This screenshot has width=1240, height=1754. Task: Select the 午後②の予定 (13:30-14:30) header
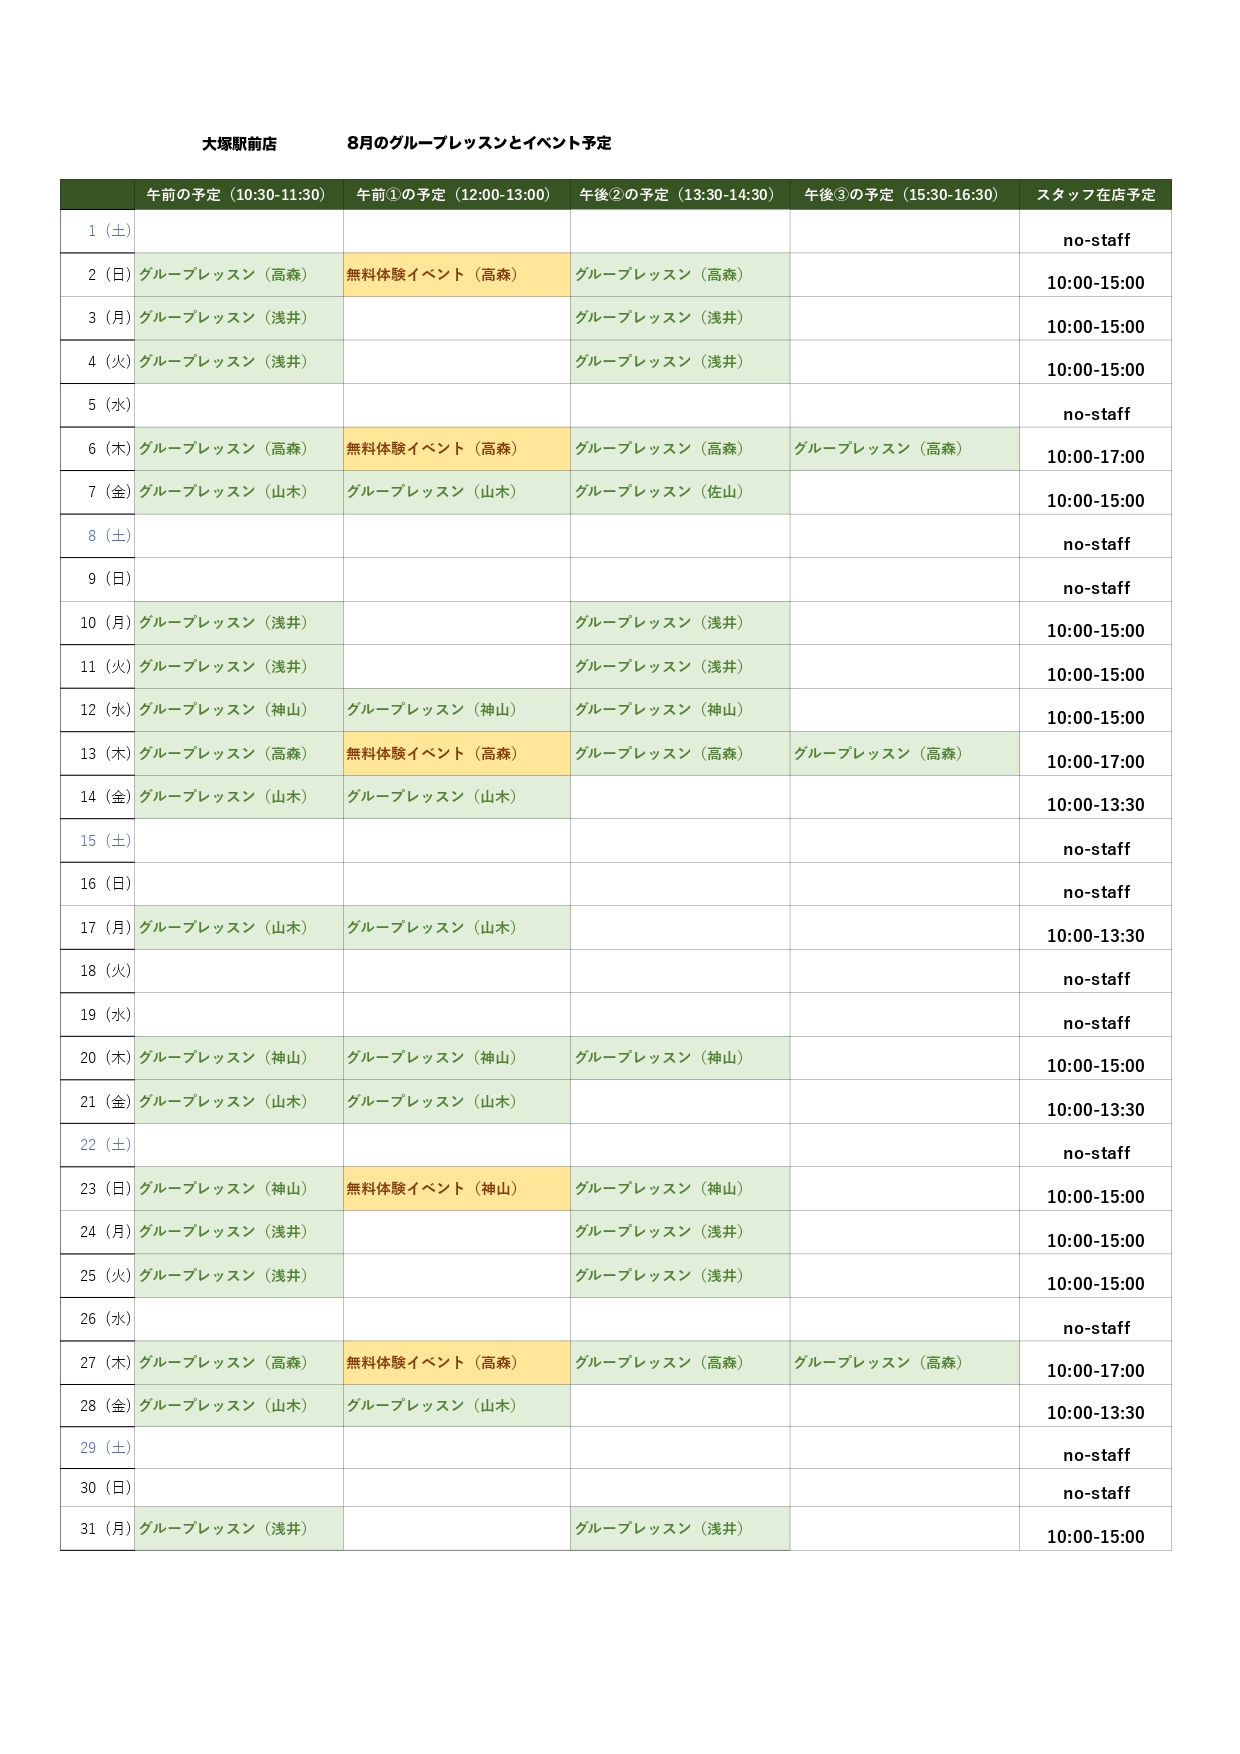pyautogui.click(x=680, y=195)
